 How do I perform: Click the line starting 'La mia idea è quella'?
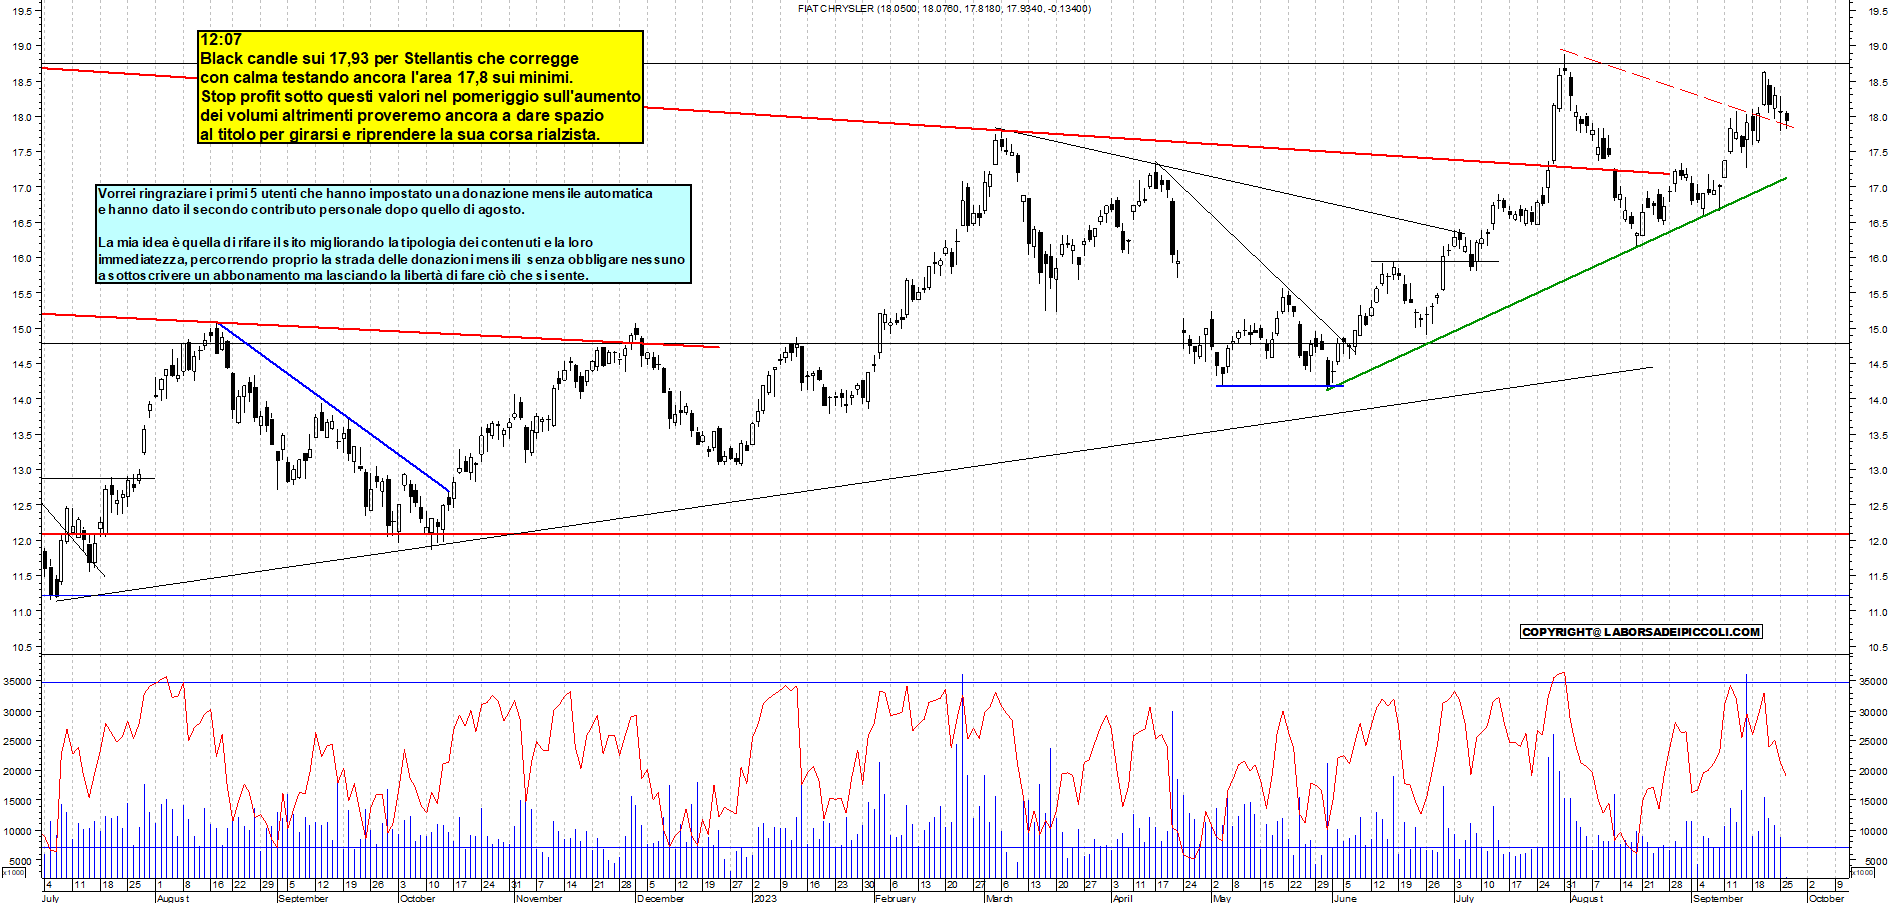pos(345,242)
